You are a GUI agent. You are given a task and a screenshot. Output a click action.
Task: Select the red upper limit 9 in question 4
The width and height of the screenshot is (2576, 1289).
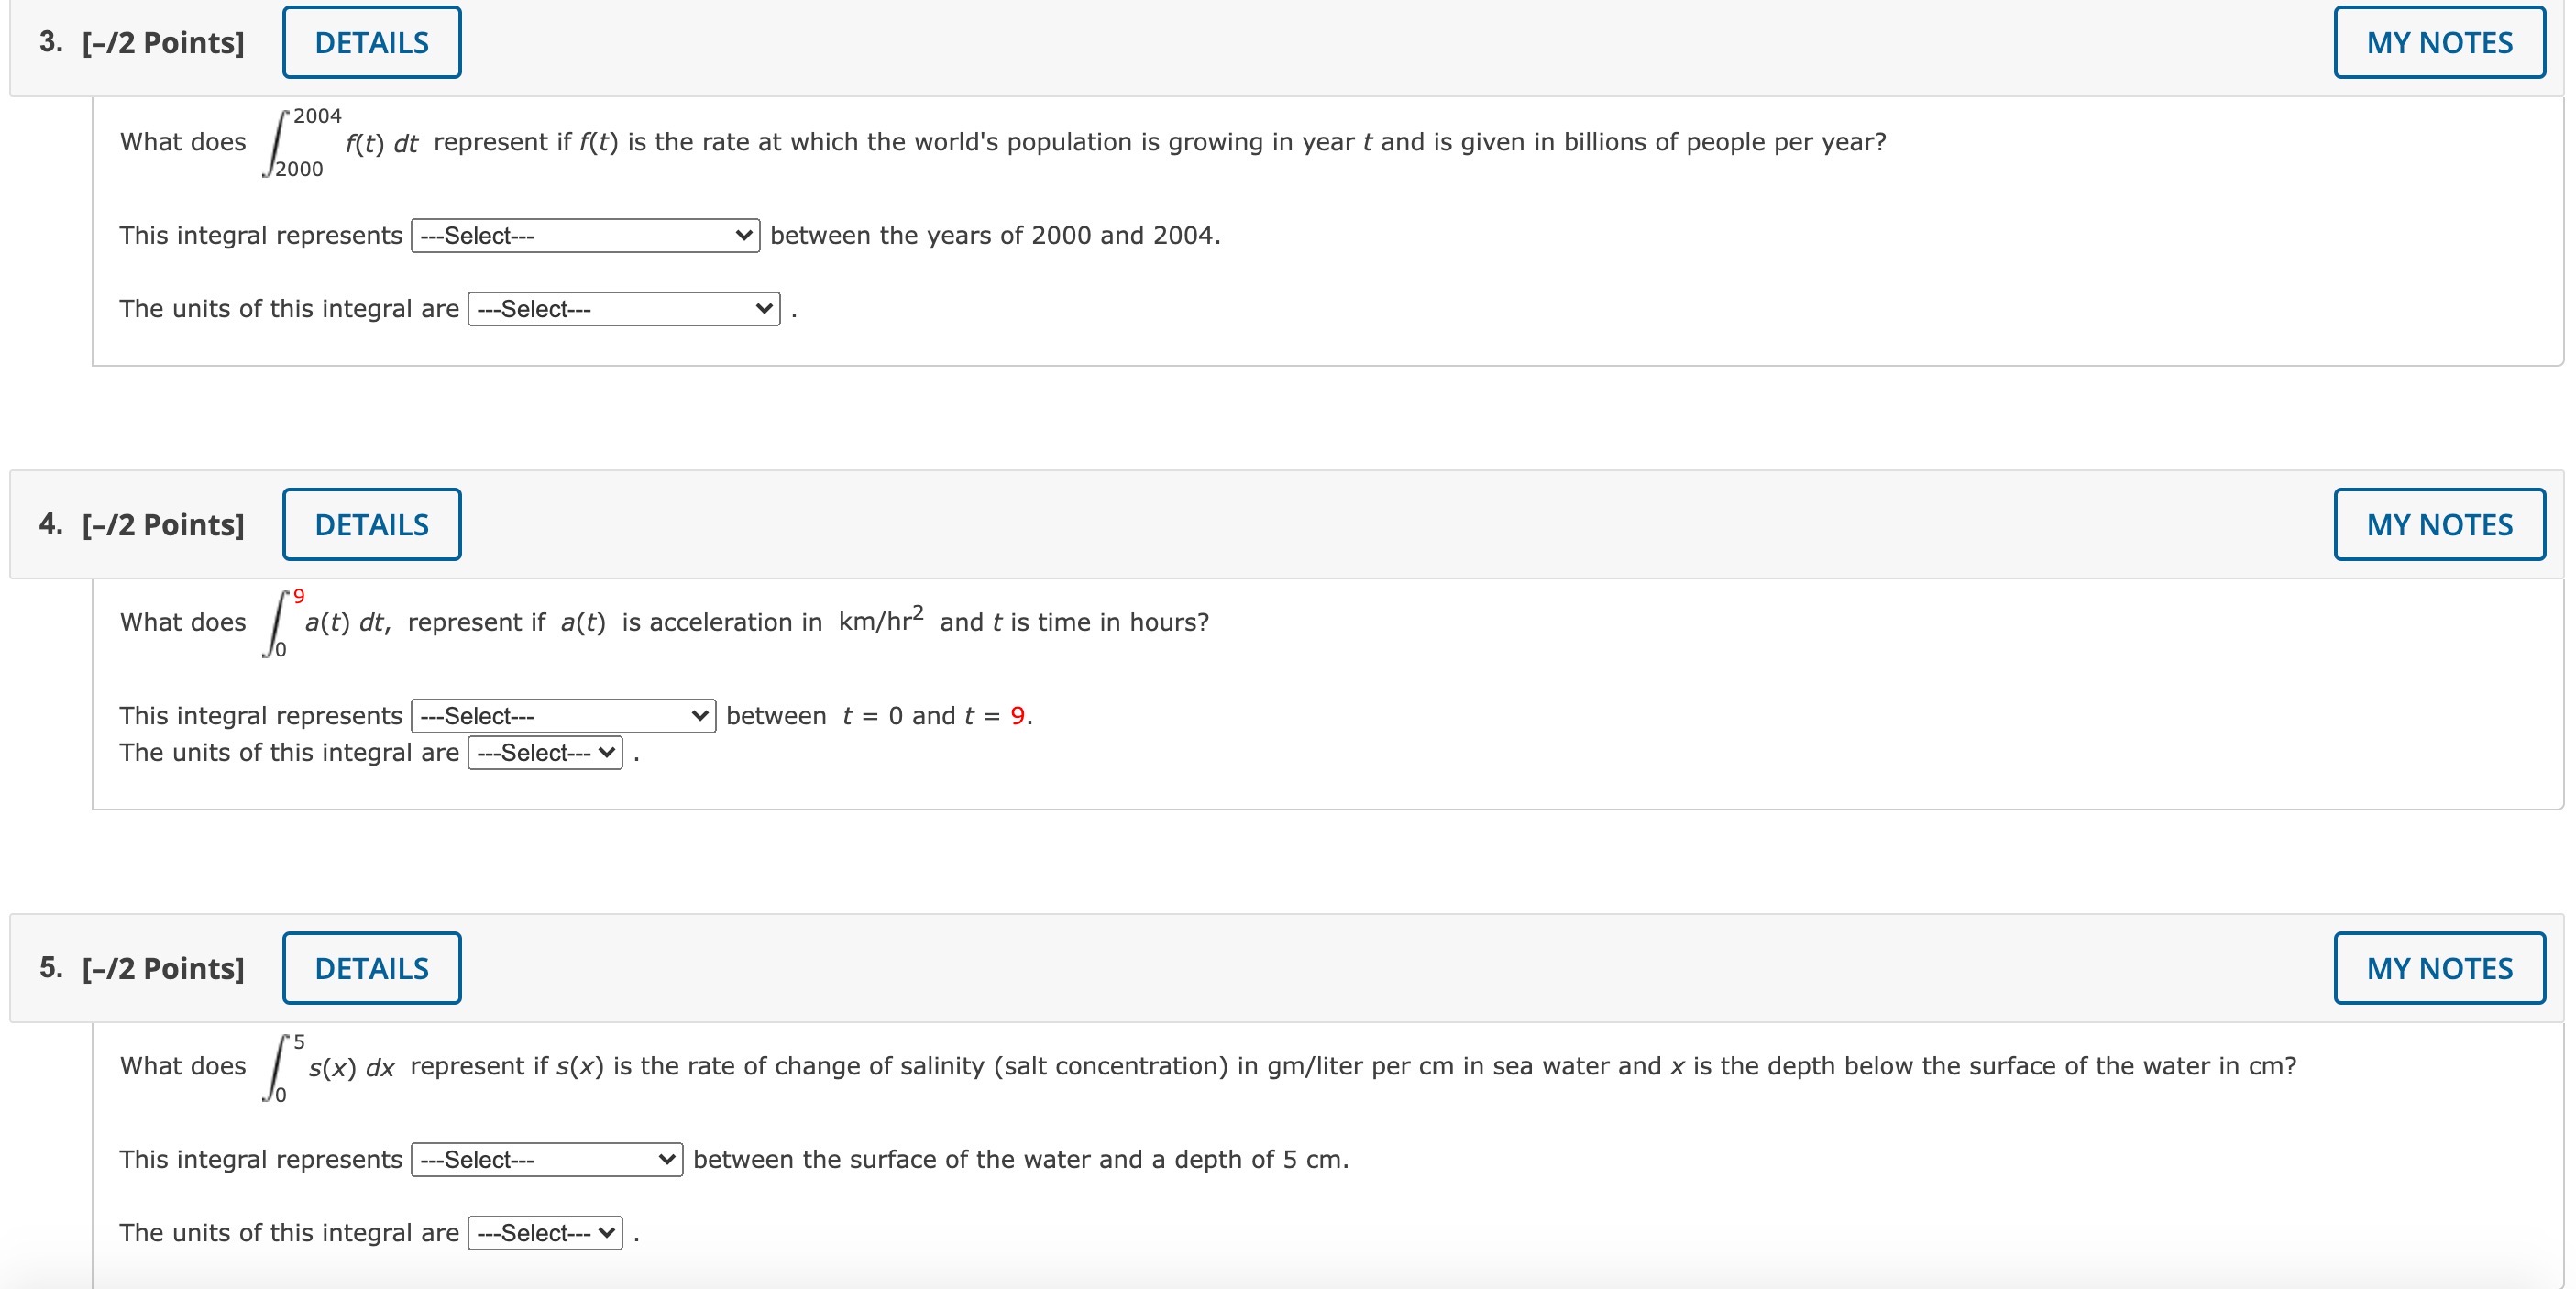click(299, 595)
